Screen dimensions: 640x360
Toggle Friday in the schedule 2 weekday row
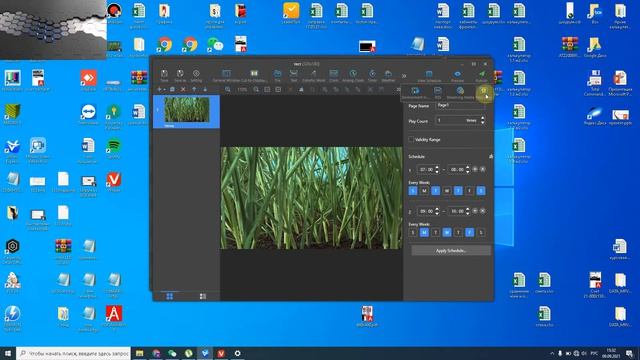[x=469, y=232]
